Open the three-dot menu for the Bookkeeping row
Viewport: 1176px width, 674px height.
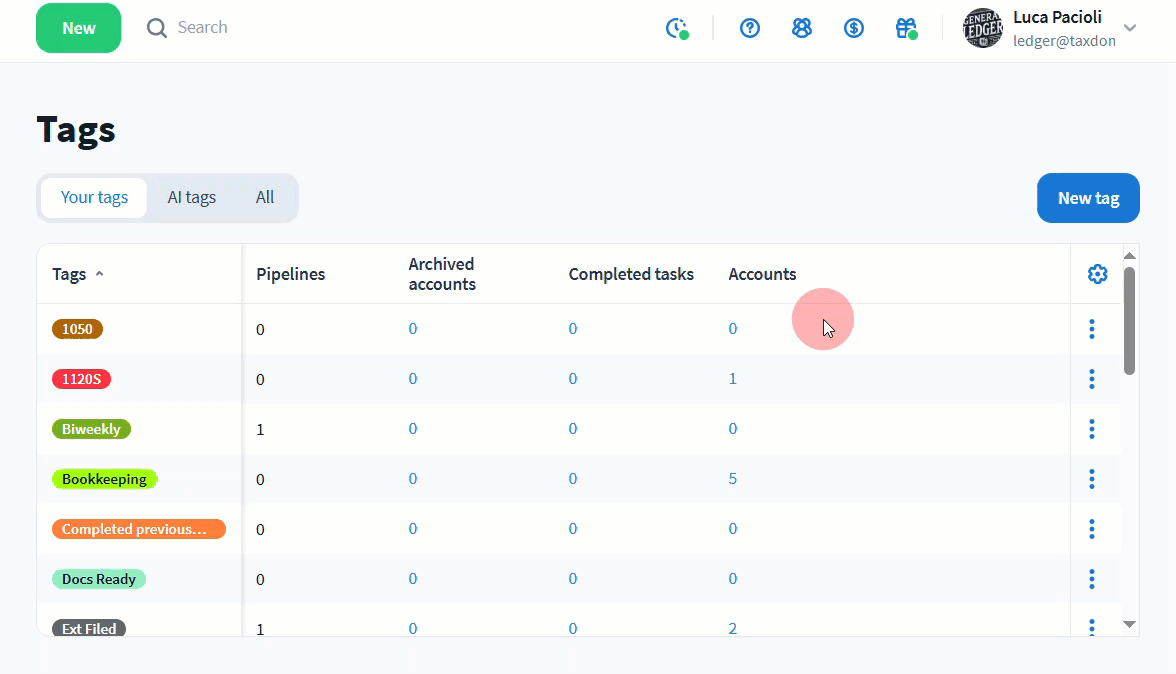point(1092,479)
